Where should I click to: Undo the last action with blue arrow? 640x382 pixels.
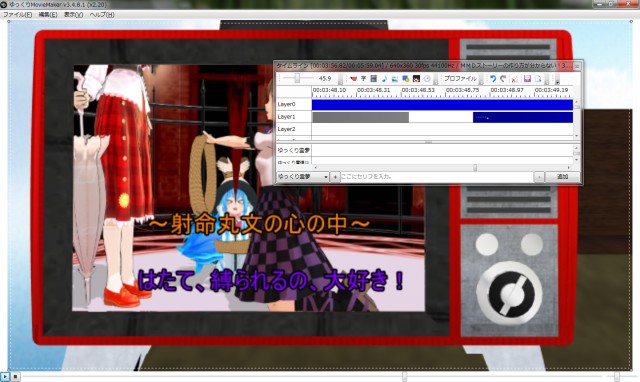pyautogui.click(x=493, y=78)
